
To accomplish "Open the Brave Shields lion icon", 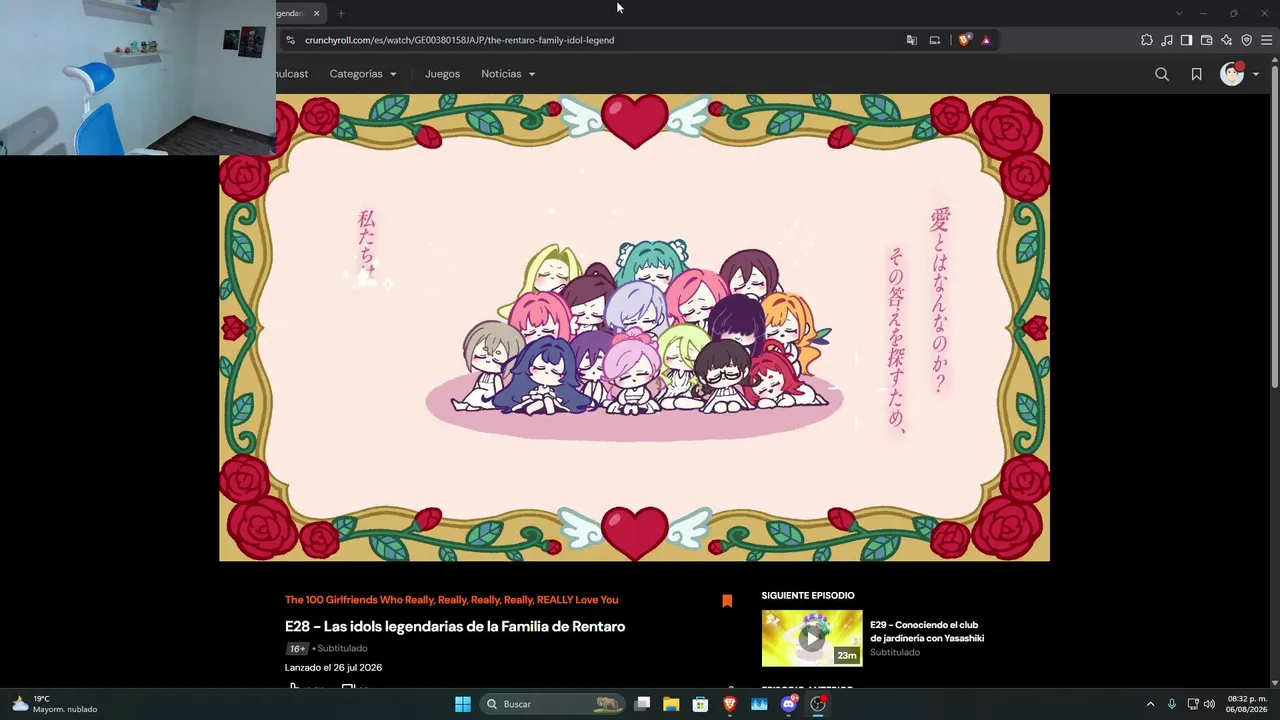I will pos(964,40).
